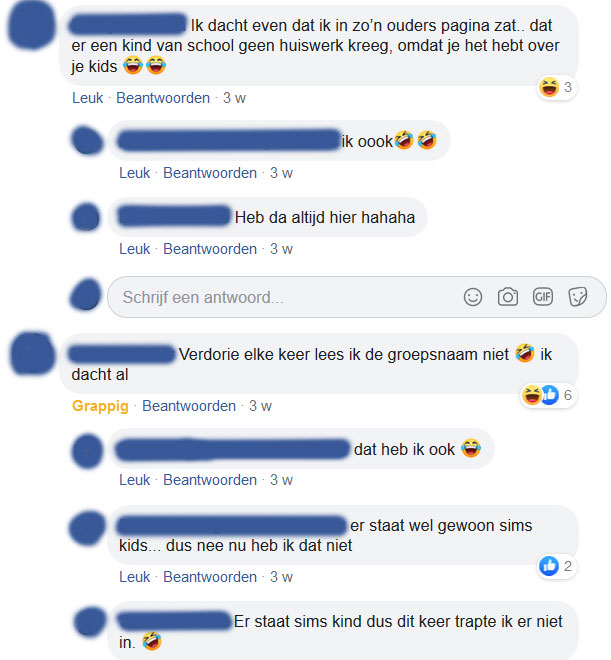
Task: Like the 'ouders pagina' comment
Action: (88, 98)
